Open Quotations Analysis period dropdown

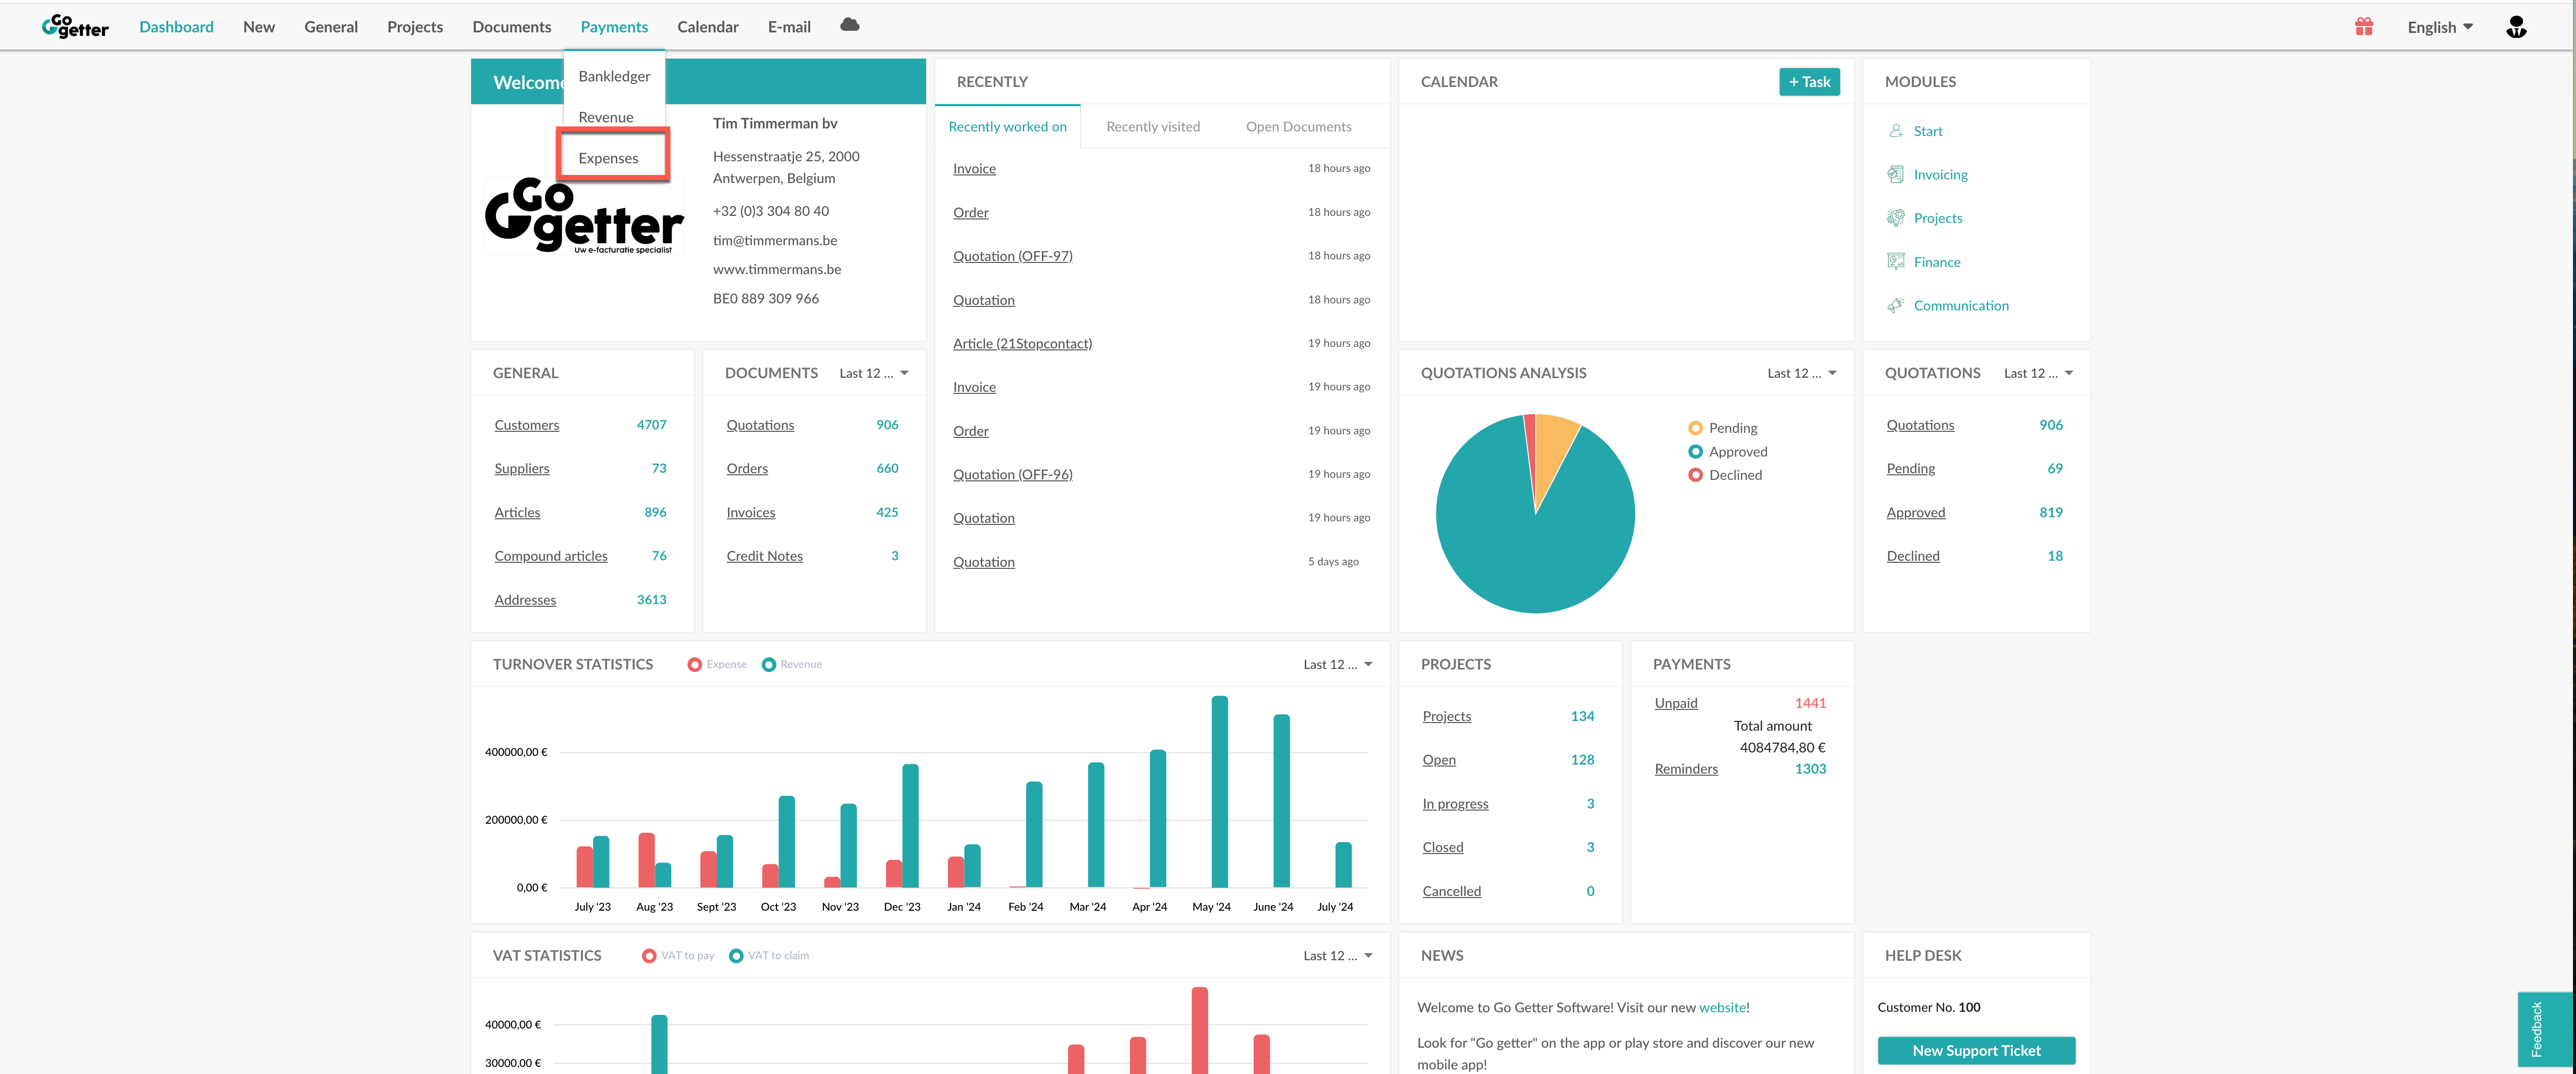coord(1802,373)
